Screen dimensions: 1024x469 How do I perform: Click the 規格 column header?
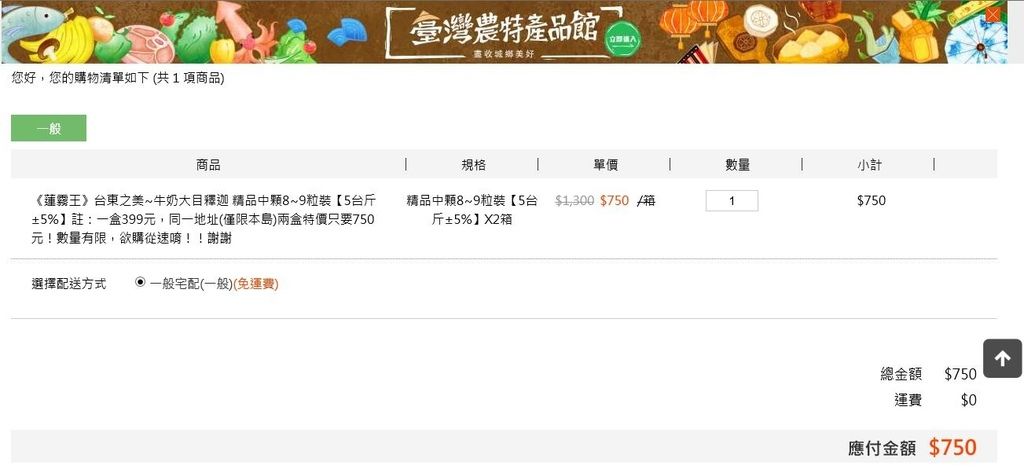click(x=473, y=165)
